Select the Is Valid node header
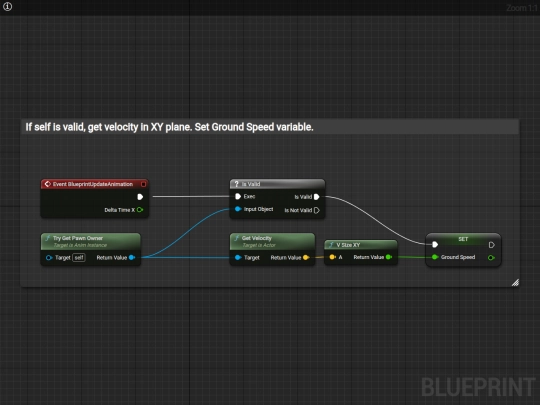The width and height of the screenshot is (540, 405). tap(277, 184)
